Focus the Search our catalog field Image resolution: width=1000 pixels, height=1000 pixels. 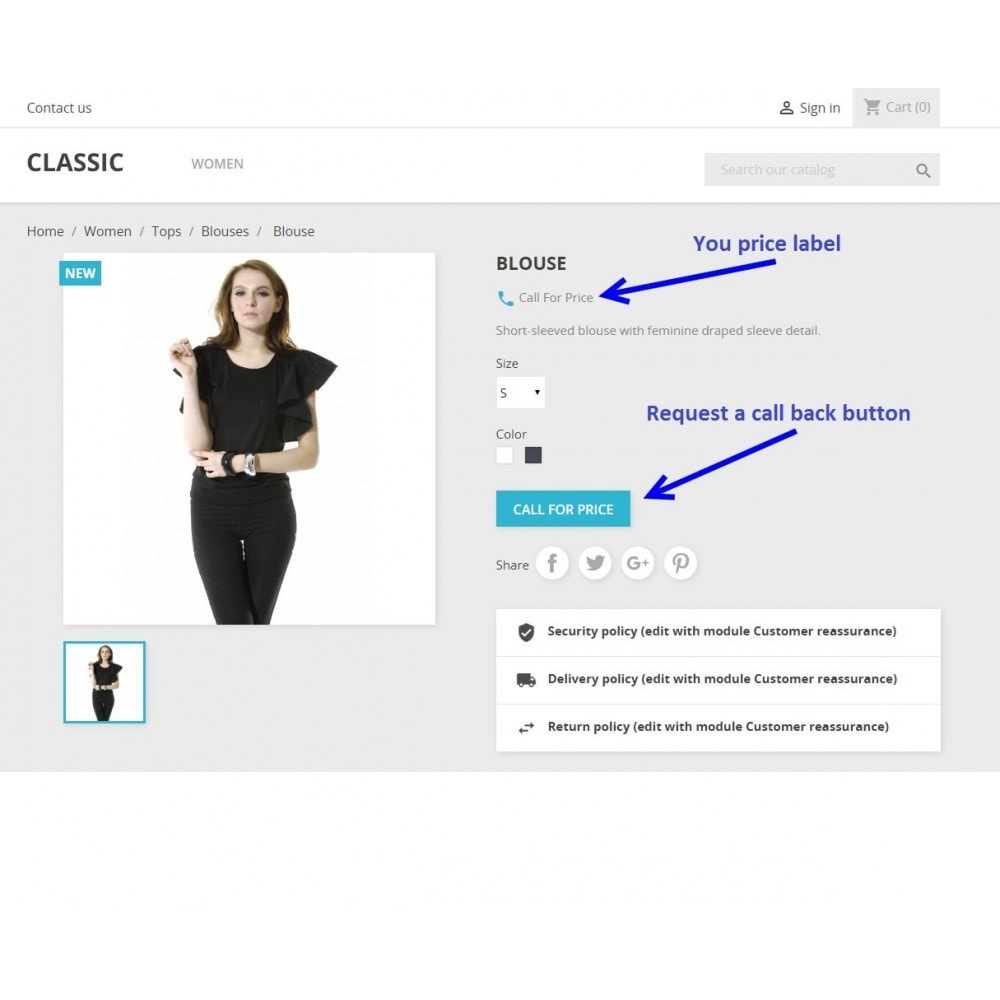[809, 170]
